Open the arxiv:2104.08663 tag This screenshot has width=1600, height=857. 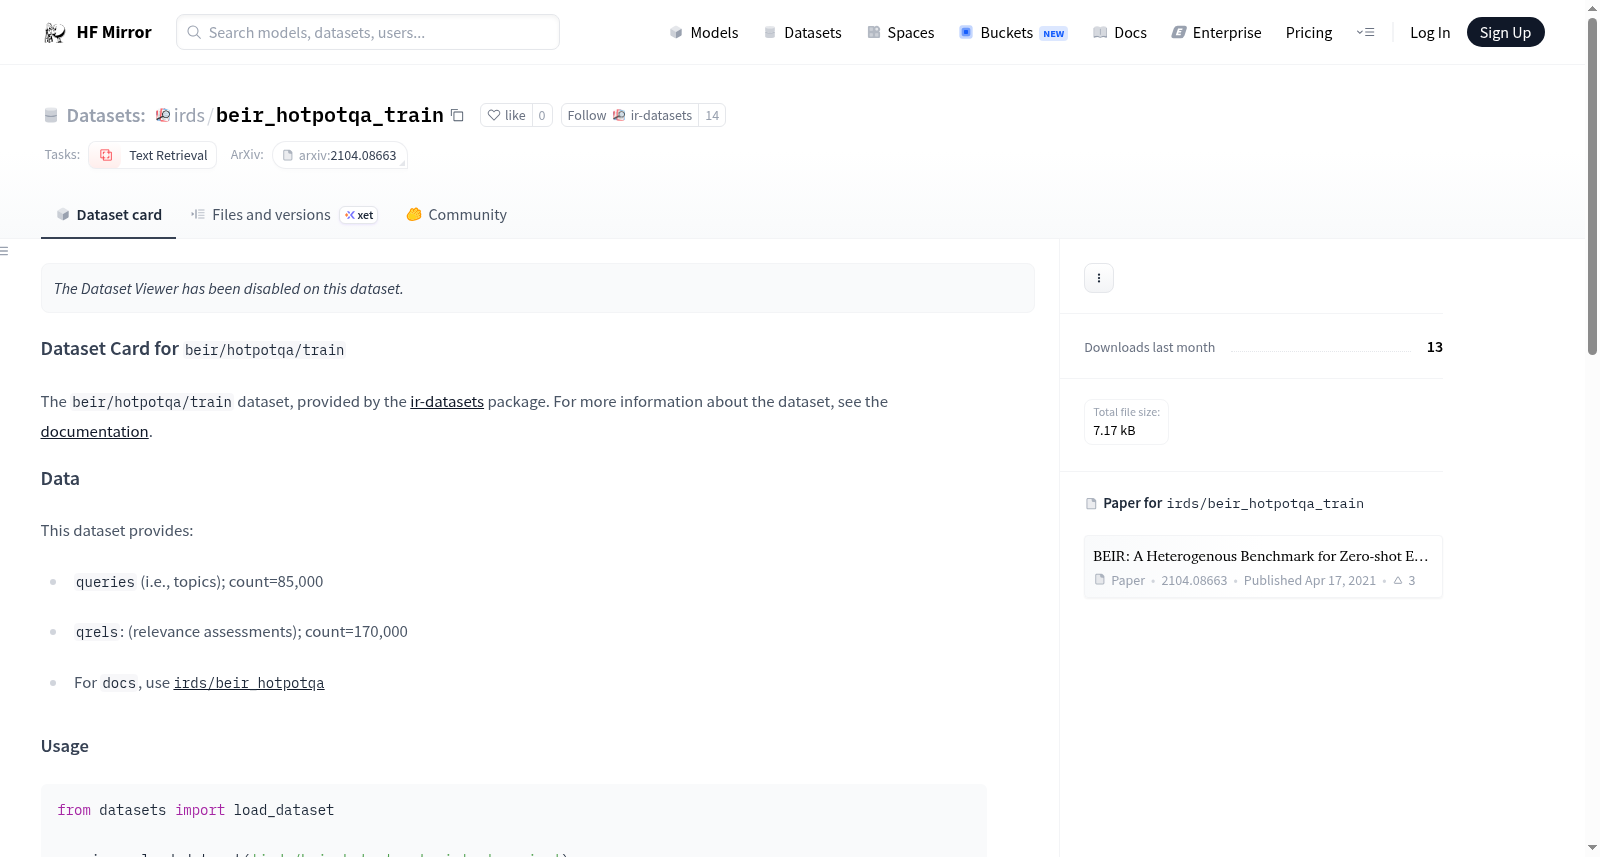coord(340,155)
